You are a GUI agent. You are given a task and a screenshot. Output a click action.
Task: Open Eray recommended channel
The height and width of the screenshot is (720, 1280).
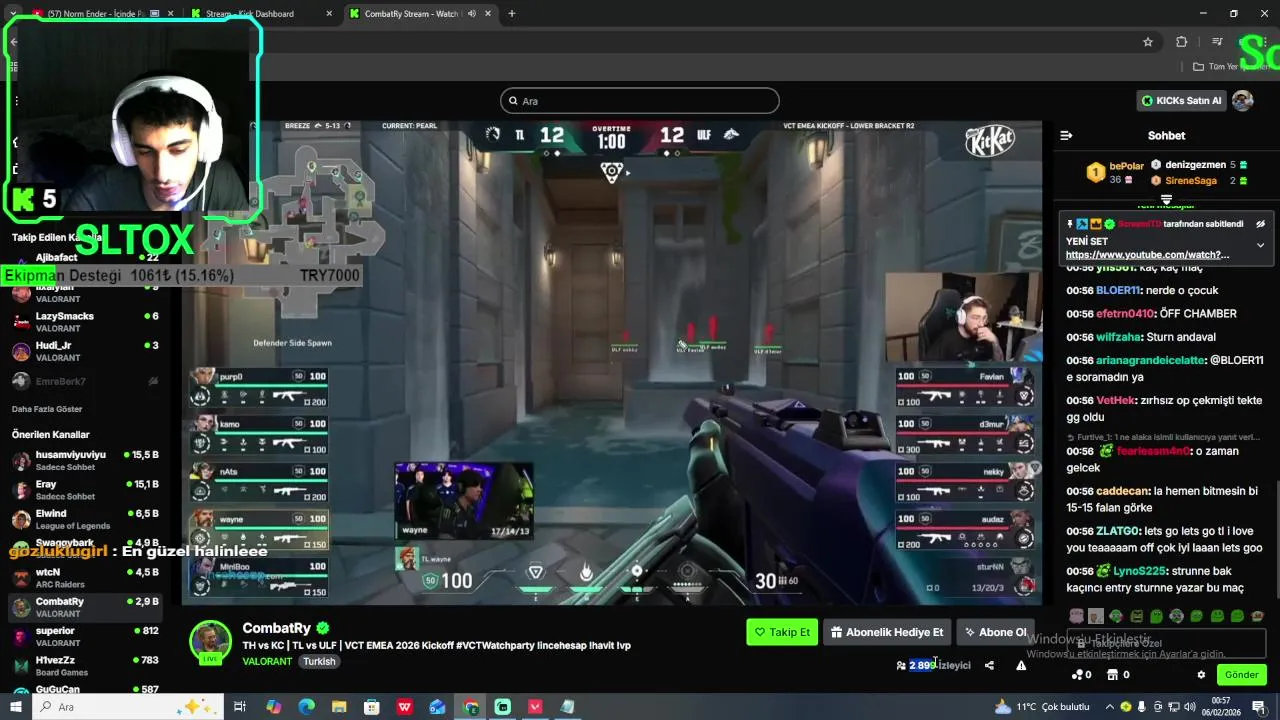84,490
